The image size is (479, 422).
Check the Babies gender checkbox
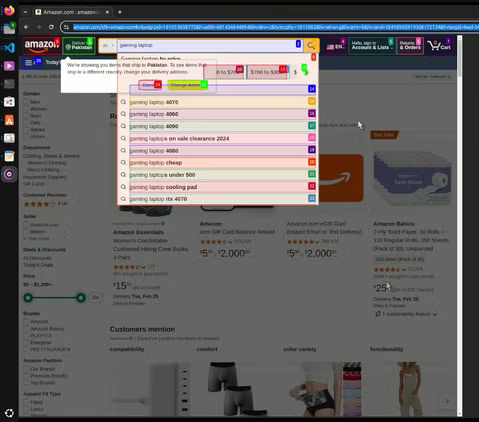[x=26, y=130]
